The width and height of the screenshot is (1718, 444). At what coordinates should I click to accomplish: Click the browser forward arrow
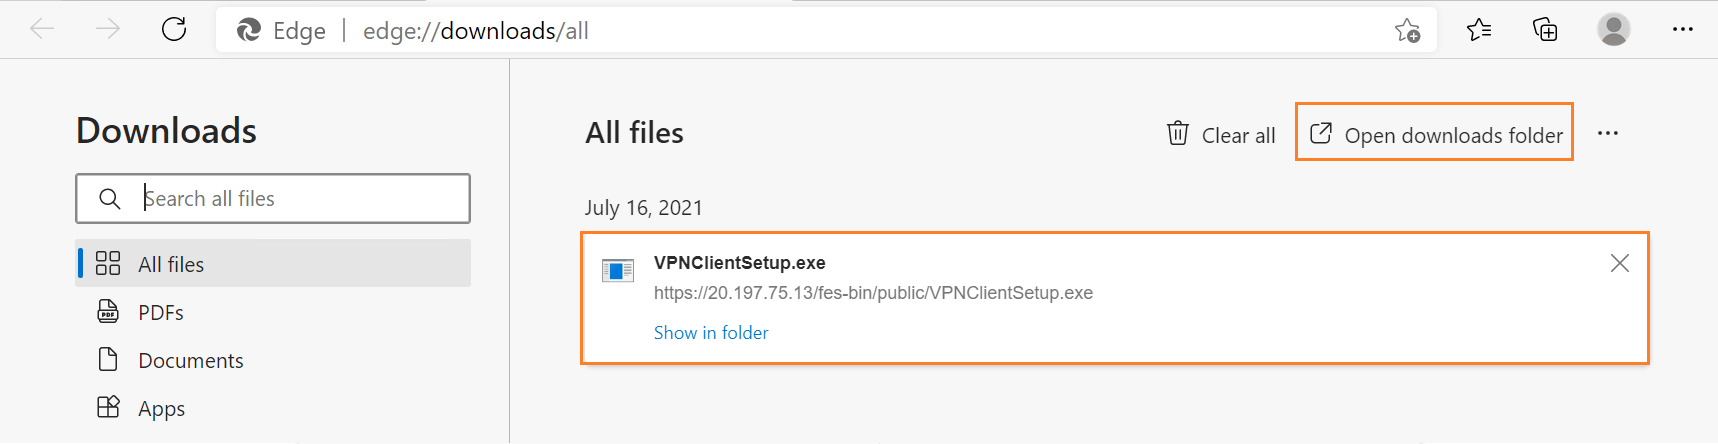click(108, 29)
